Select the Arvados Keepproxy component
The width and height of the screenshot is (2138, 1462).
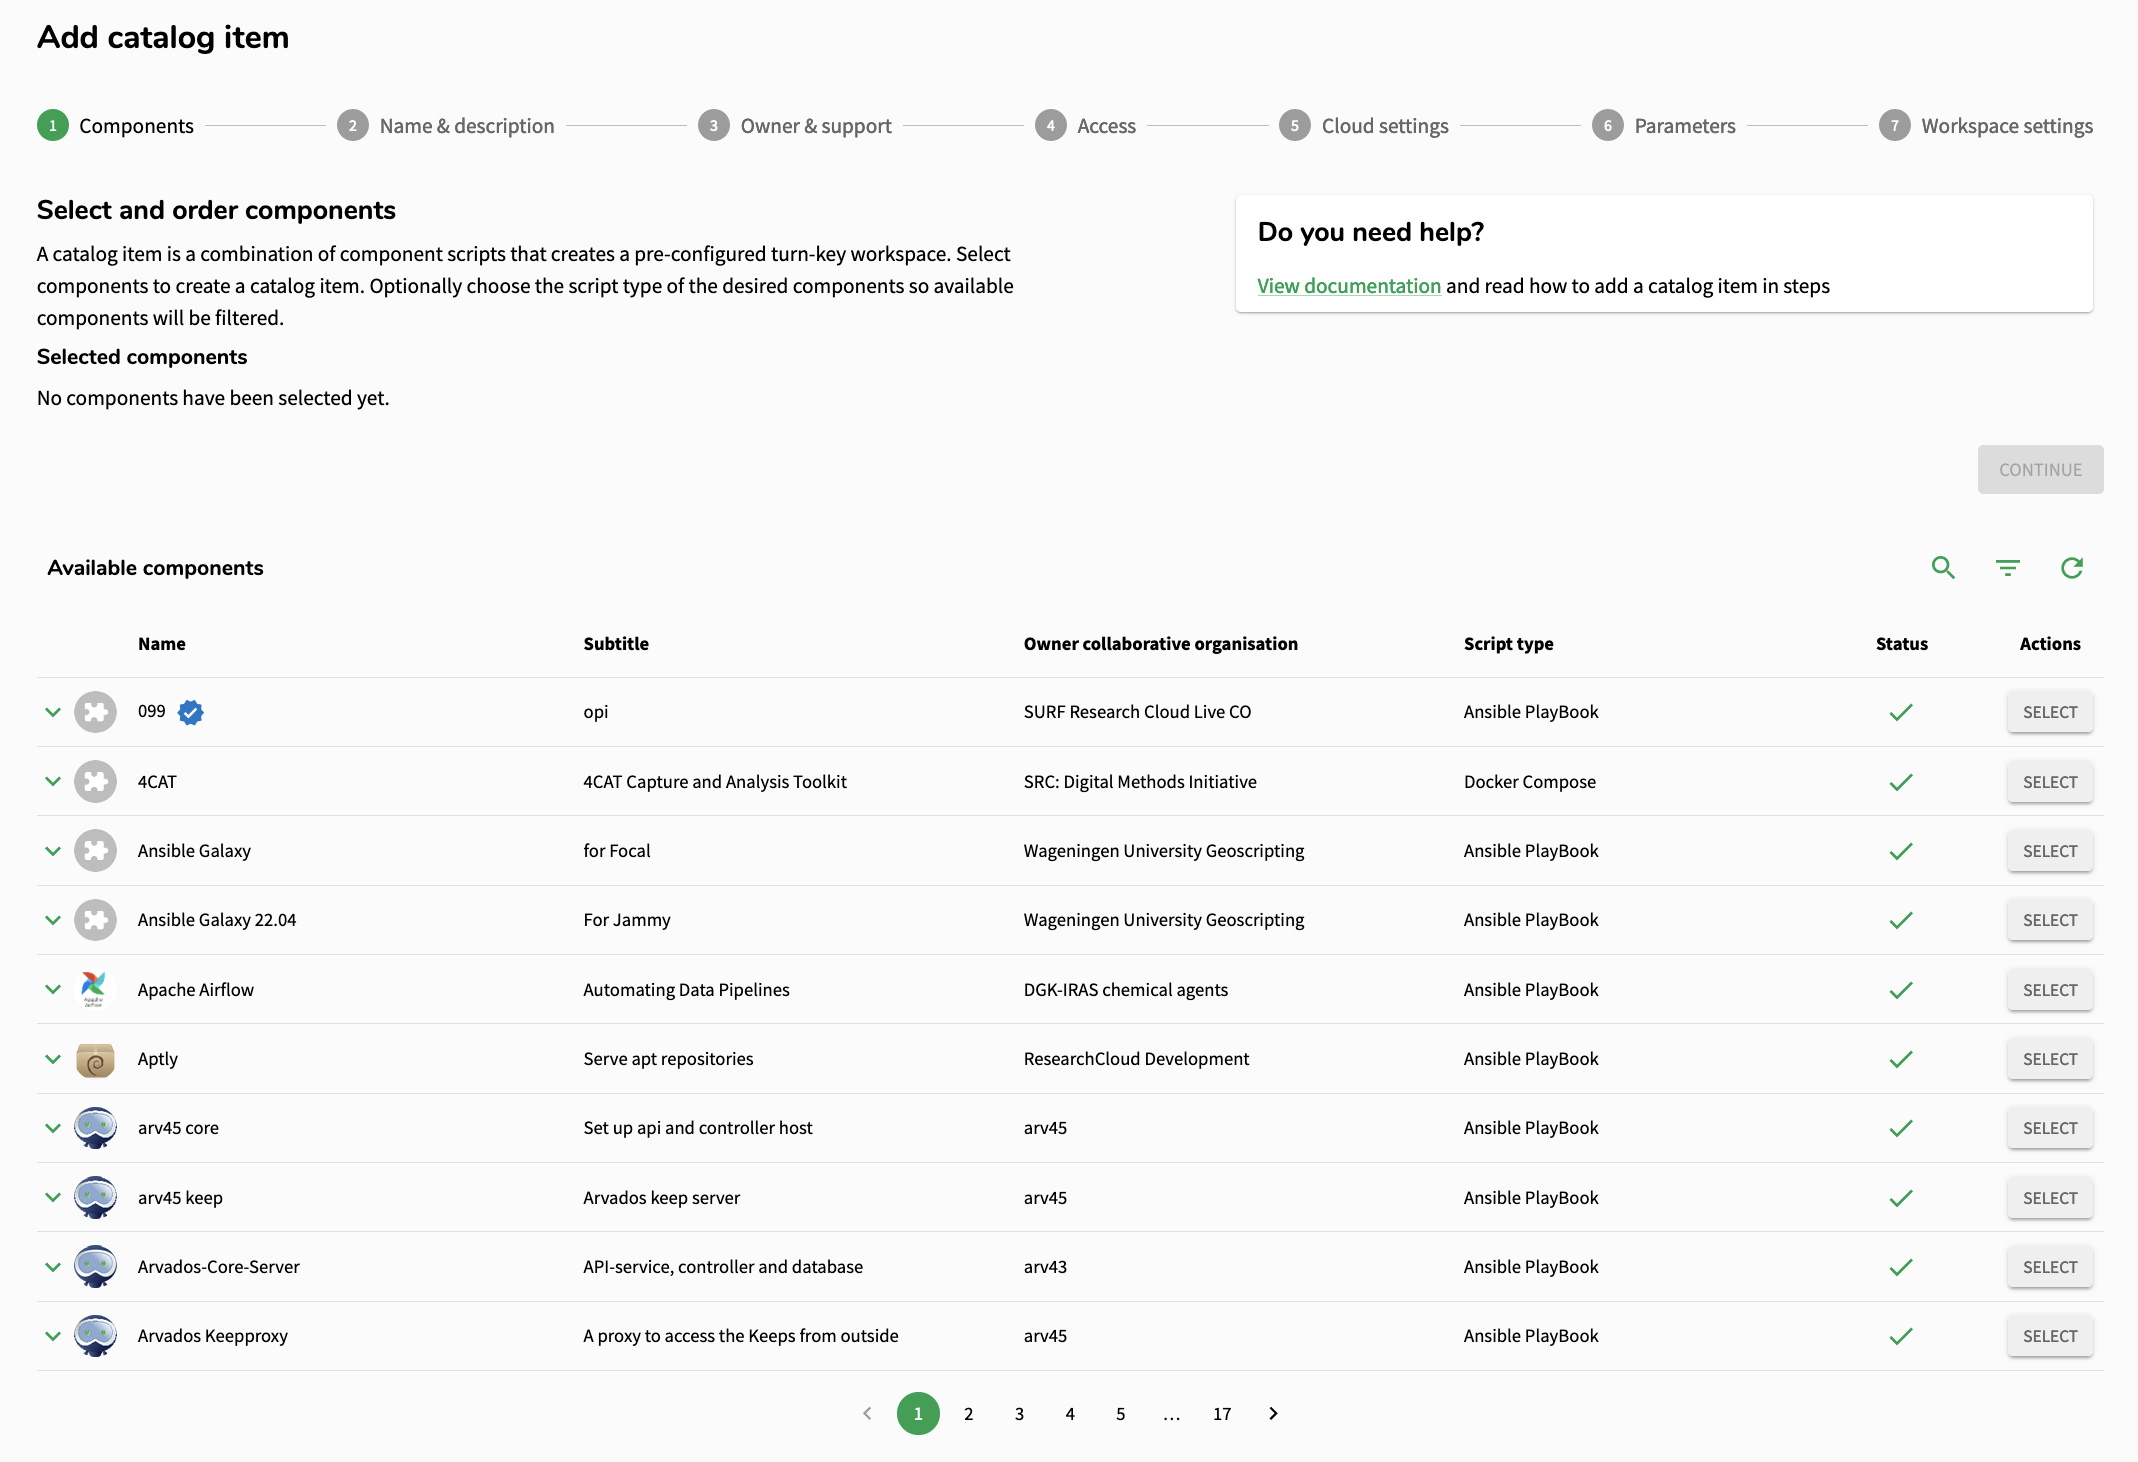coord(2050,1336)
